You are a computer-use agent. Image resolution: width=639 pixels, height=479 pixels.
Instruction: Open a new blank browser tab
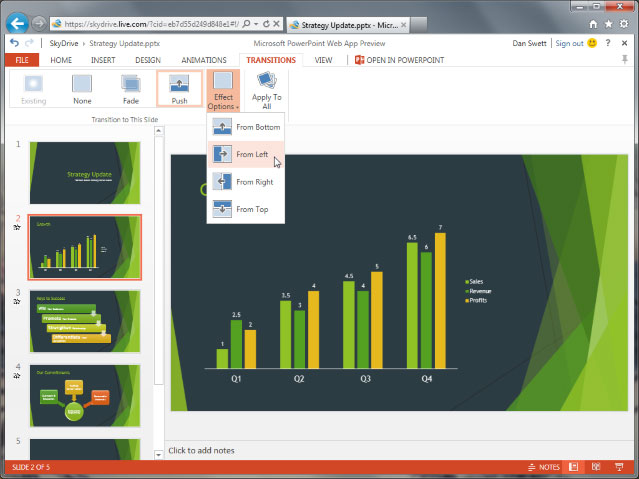pyautogui.click(x=419, y=25)
